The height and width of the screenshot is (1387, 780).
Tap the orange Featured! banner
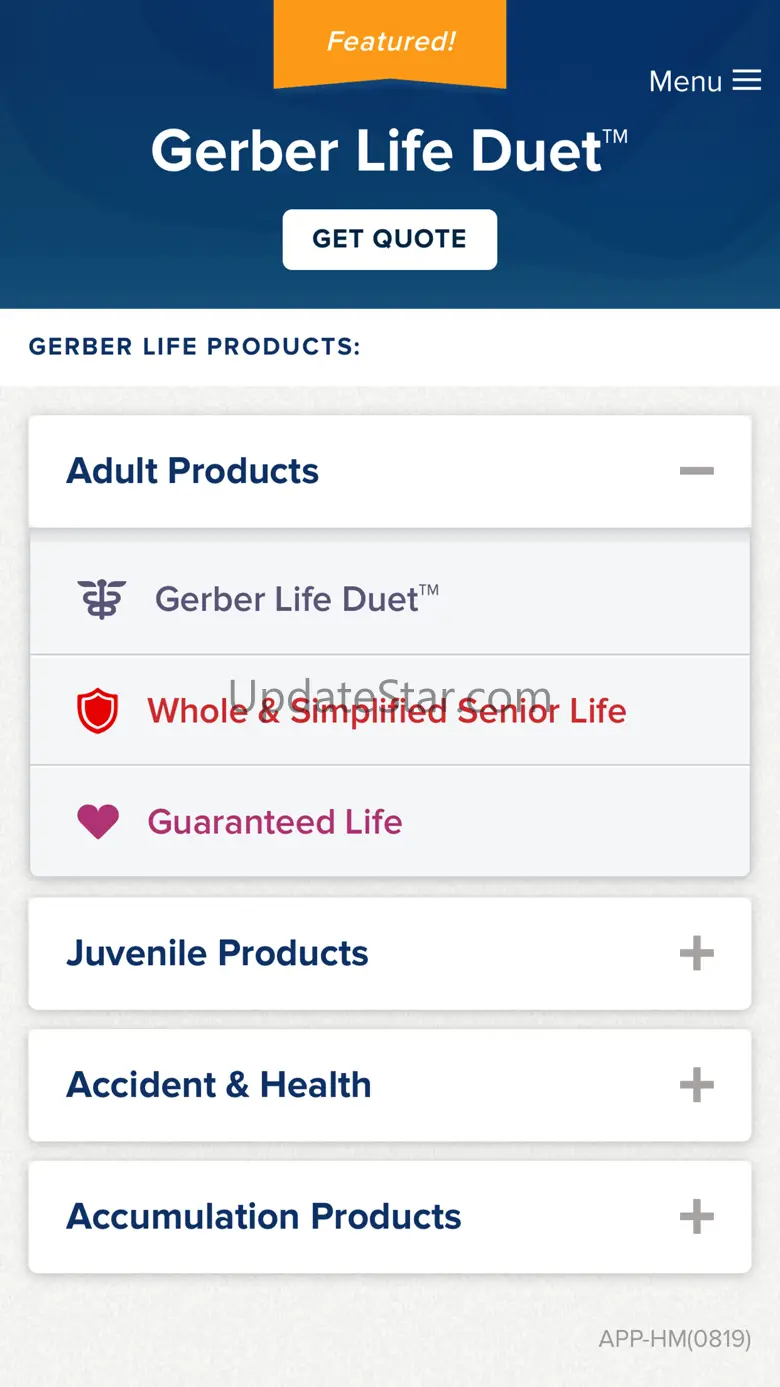[x=390, y=42]
